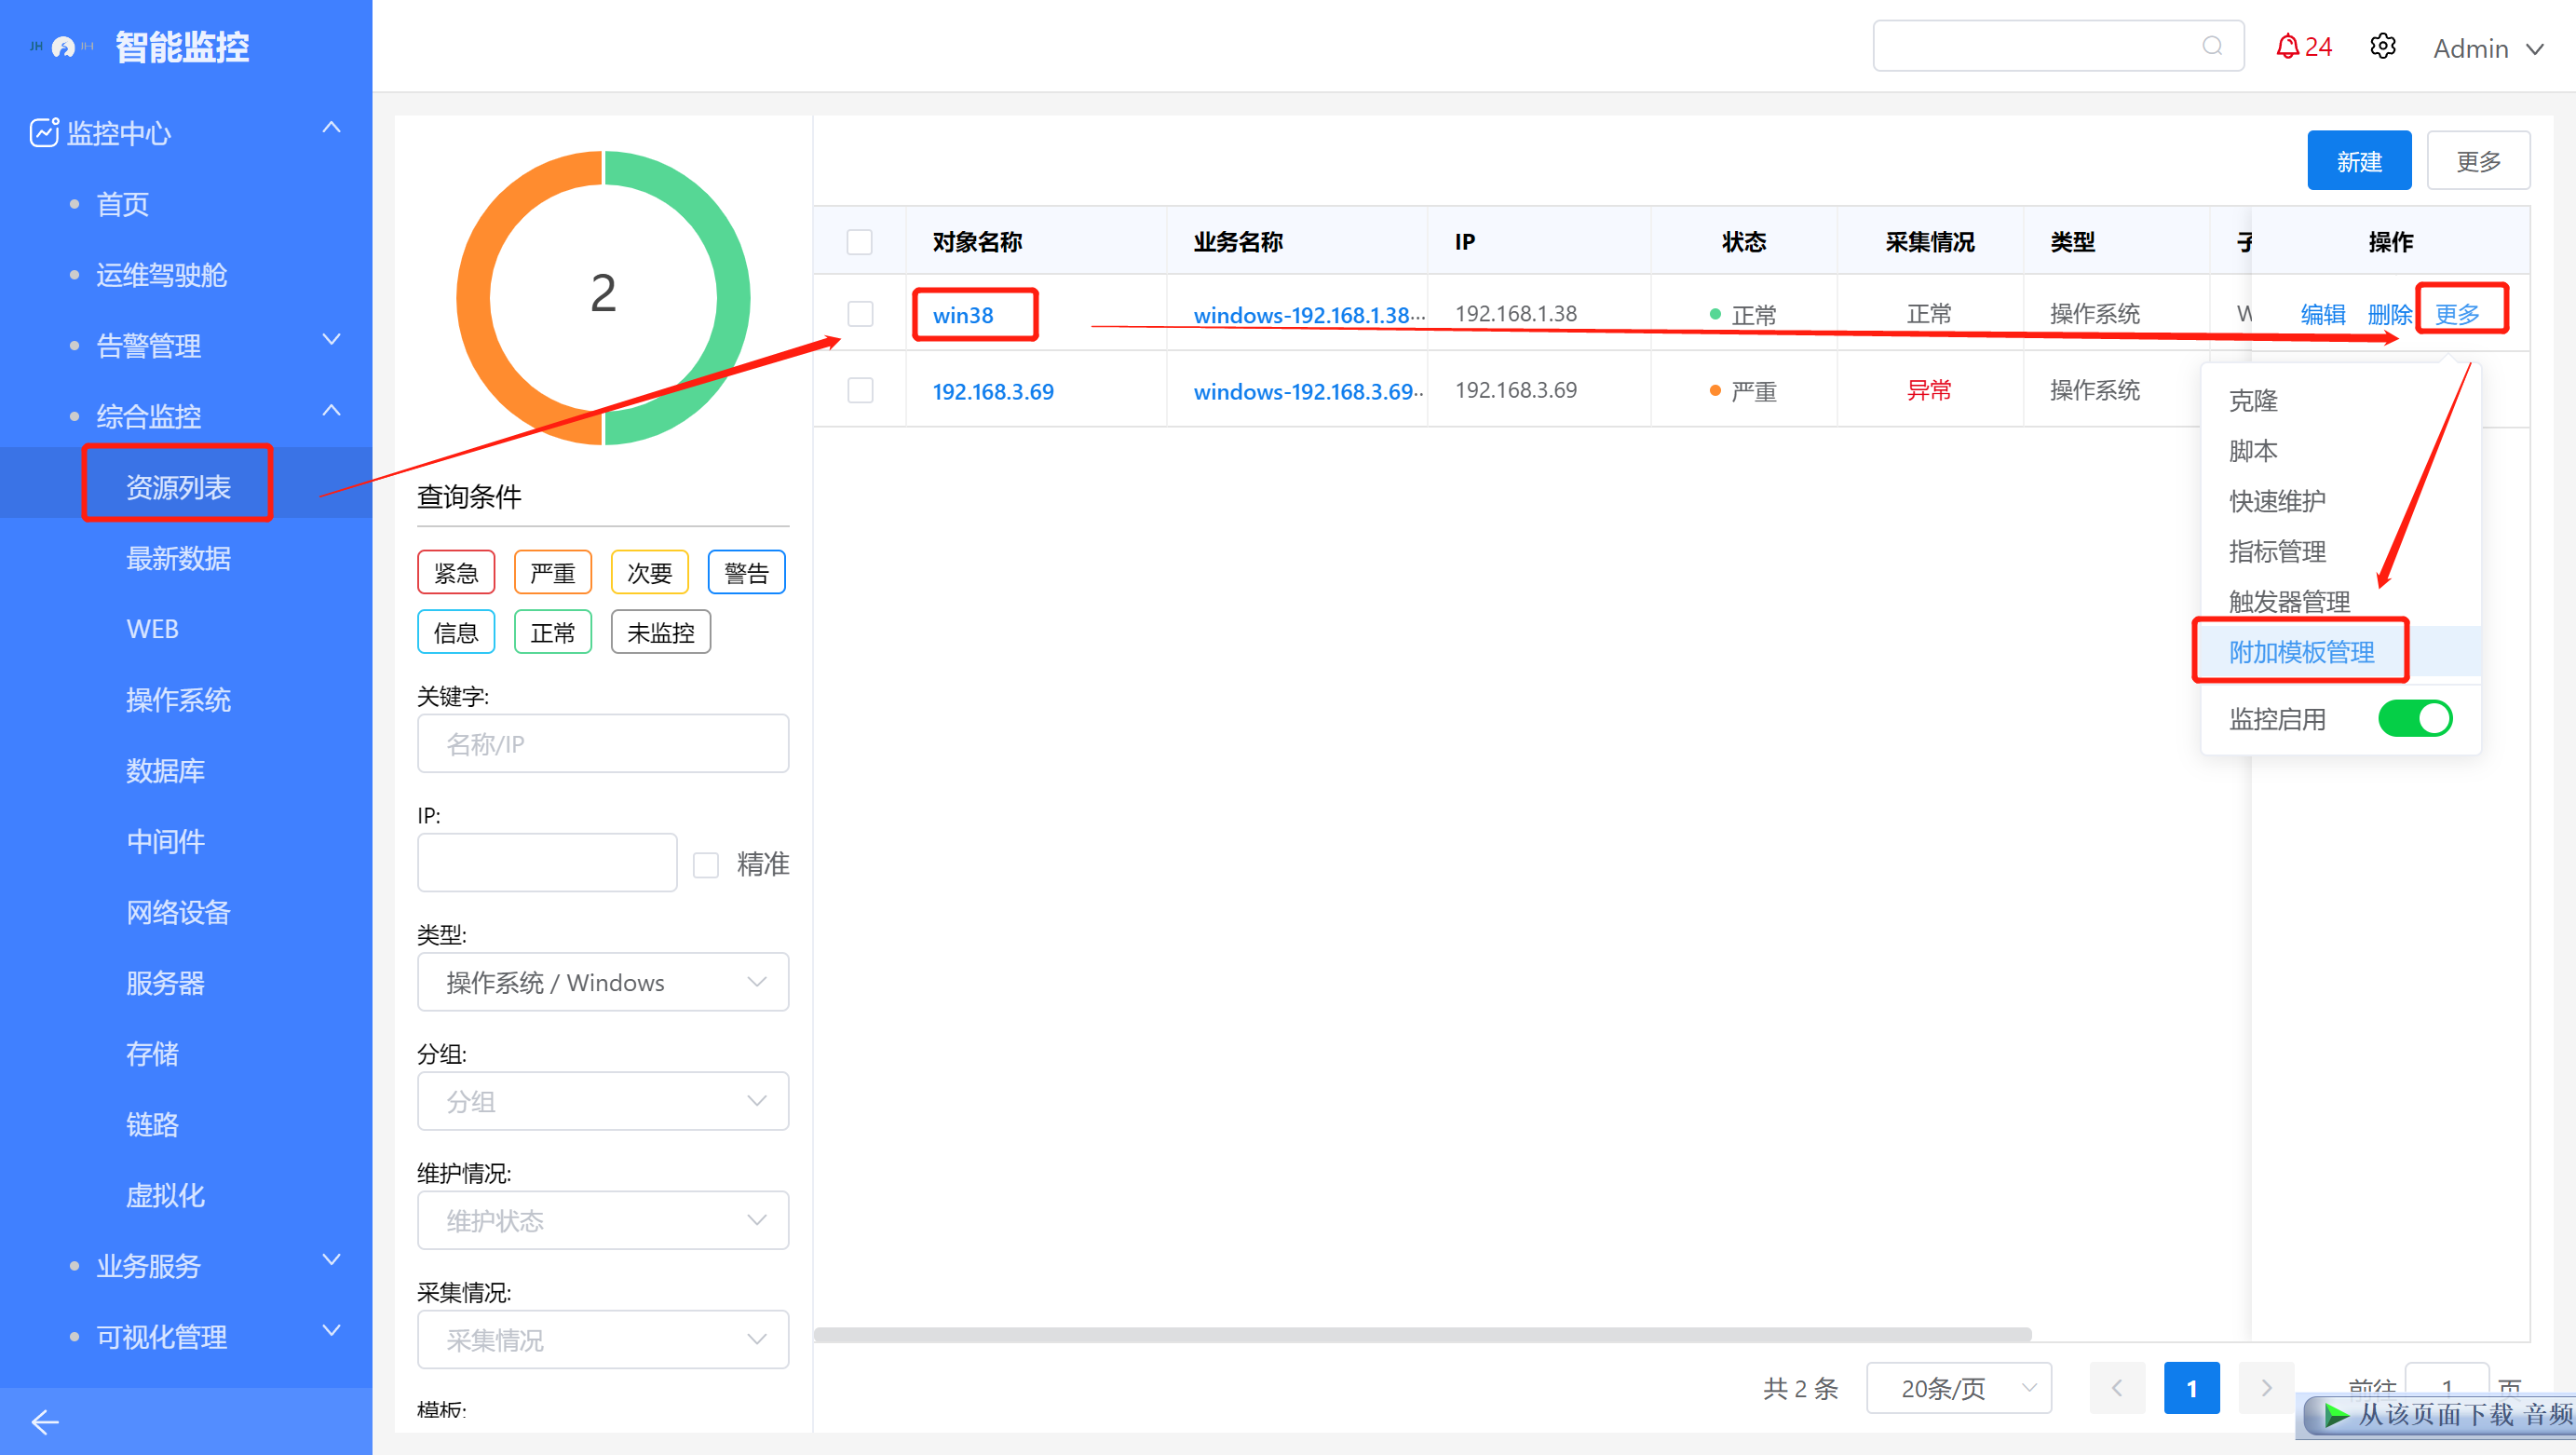2576x1455 pixels.
Task: Expand the 告警管理 submenu
Action: click(332, 340)
